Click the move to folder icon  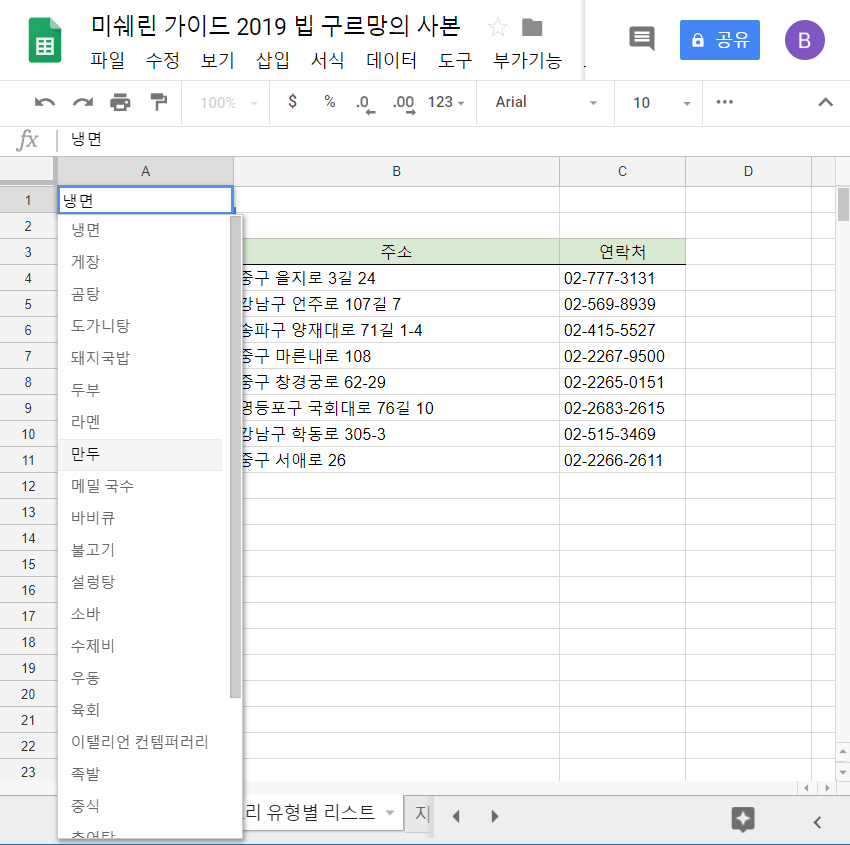click(x=533, y=27)
